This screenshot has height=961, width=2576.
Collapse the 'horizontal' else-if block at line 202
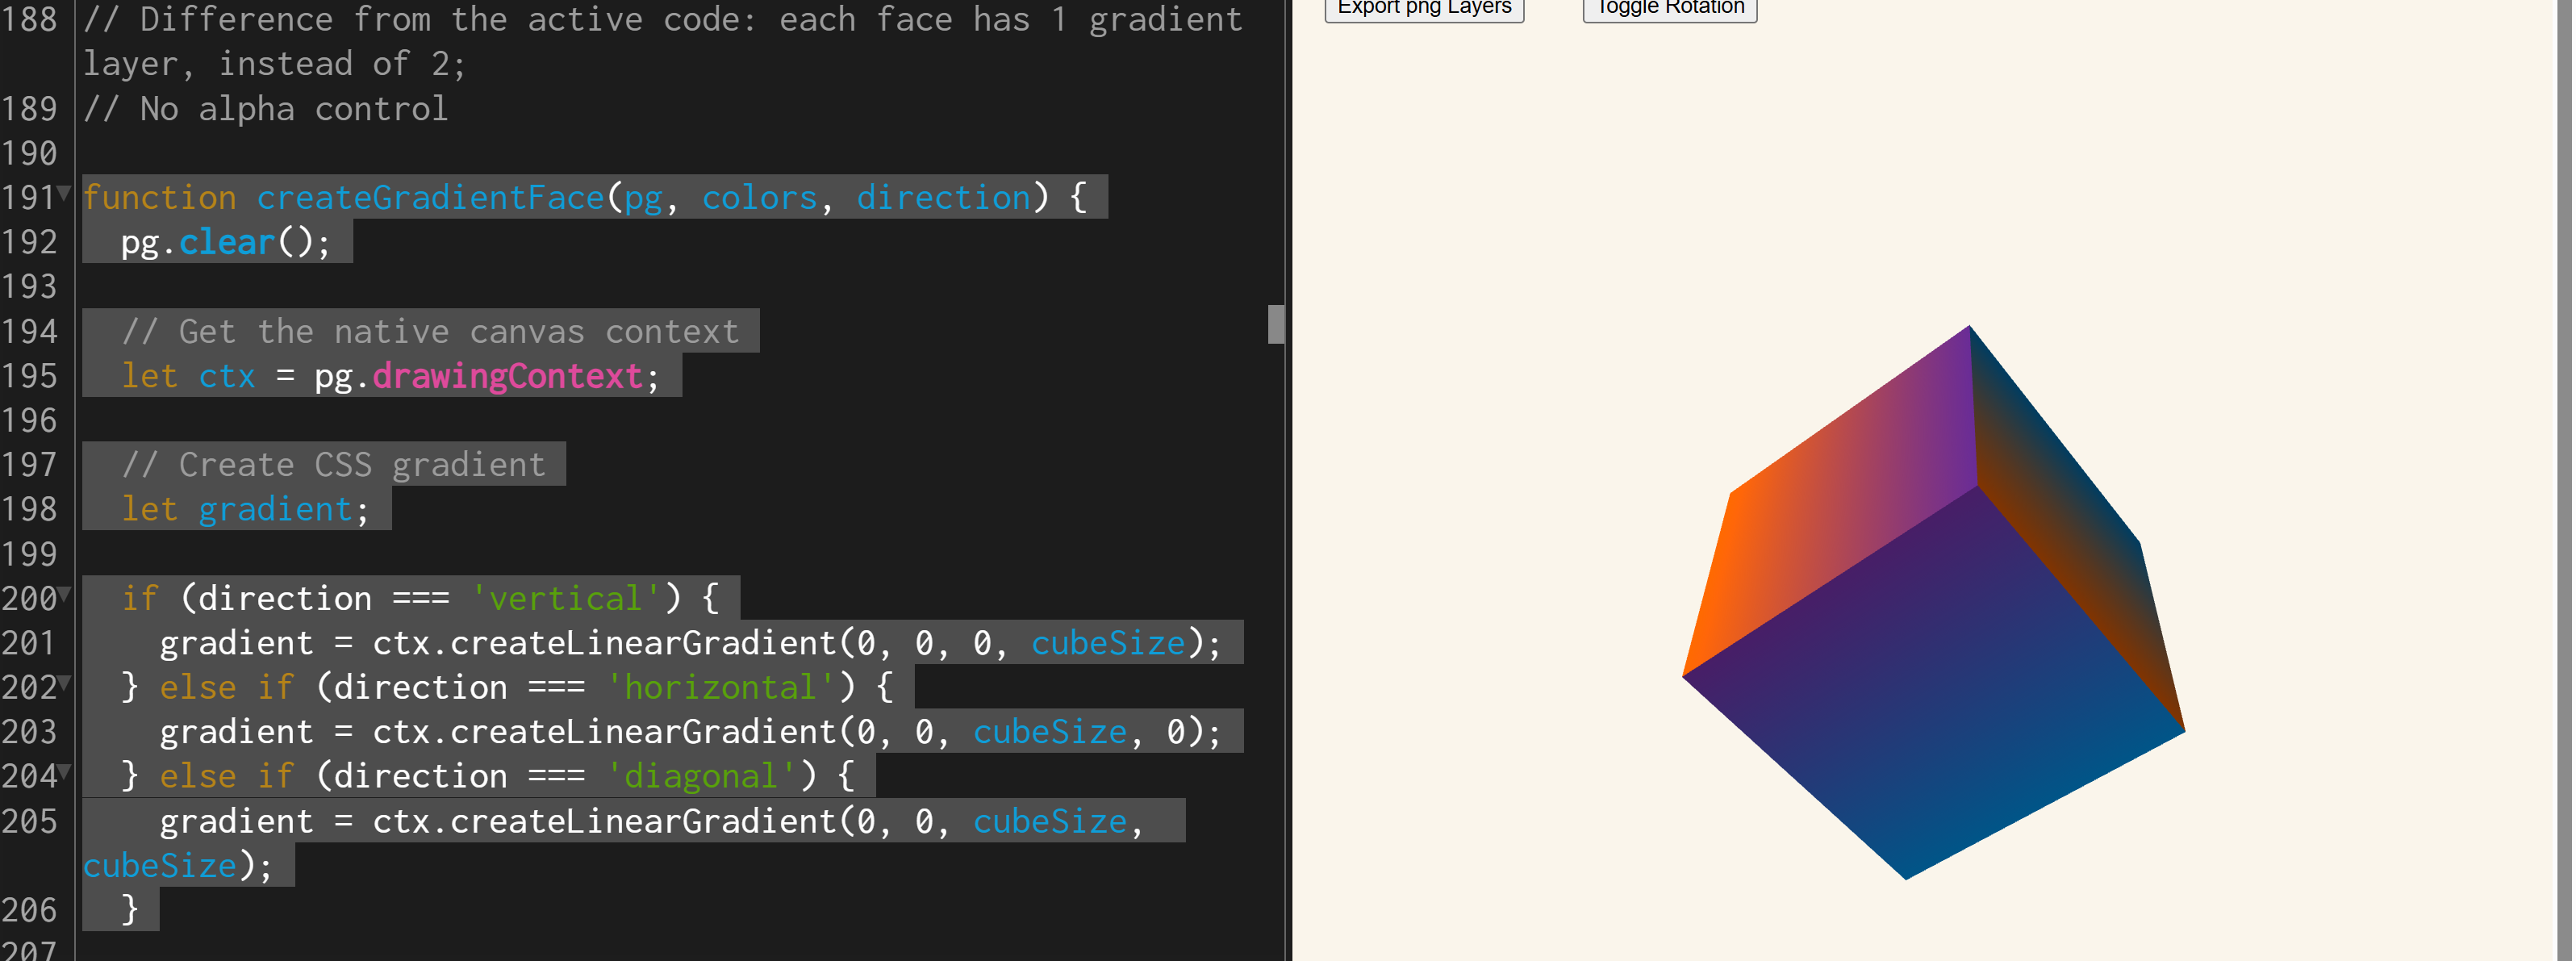tap(65, 682)
